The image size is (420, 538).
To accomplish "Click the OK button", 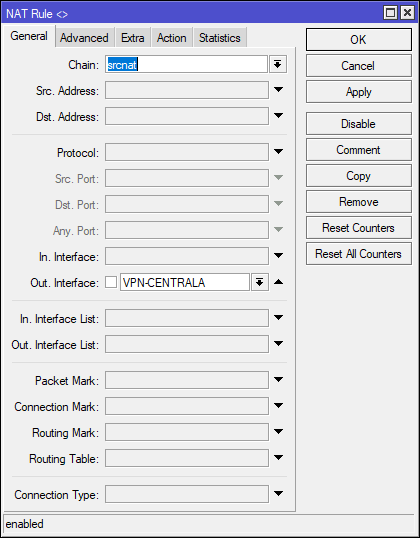I will point(359,40).
